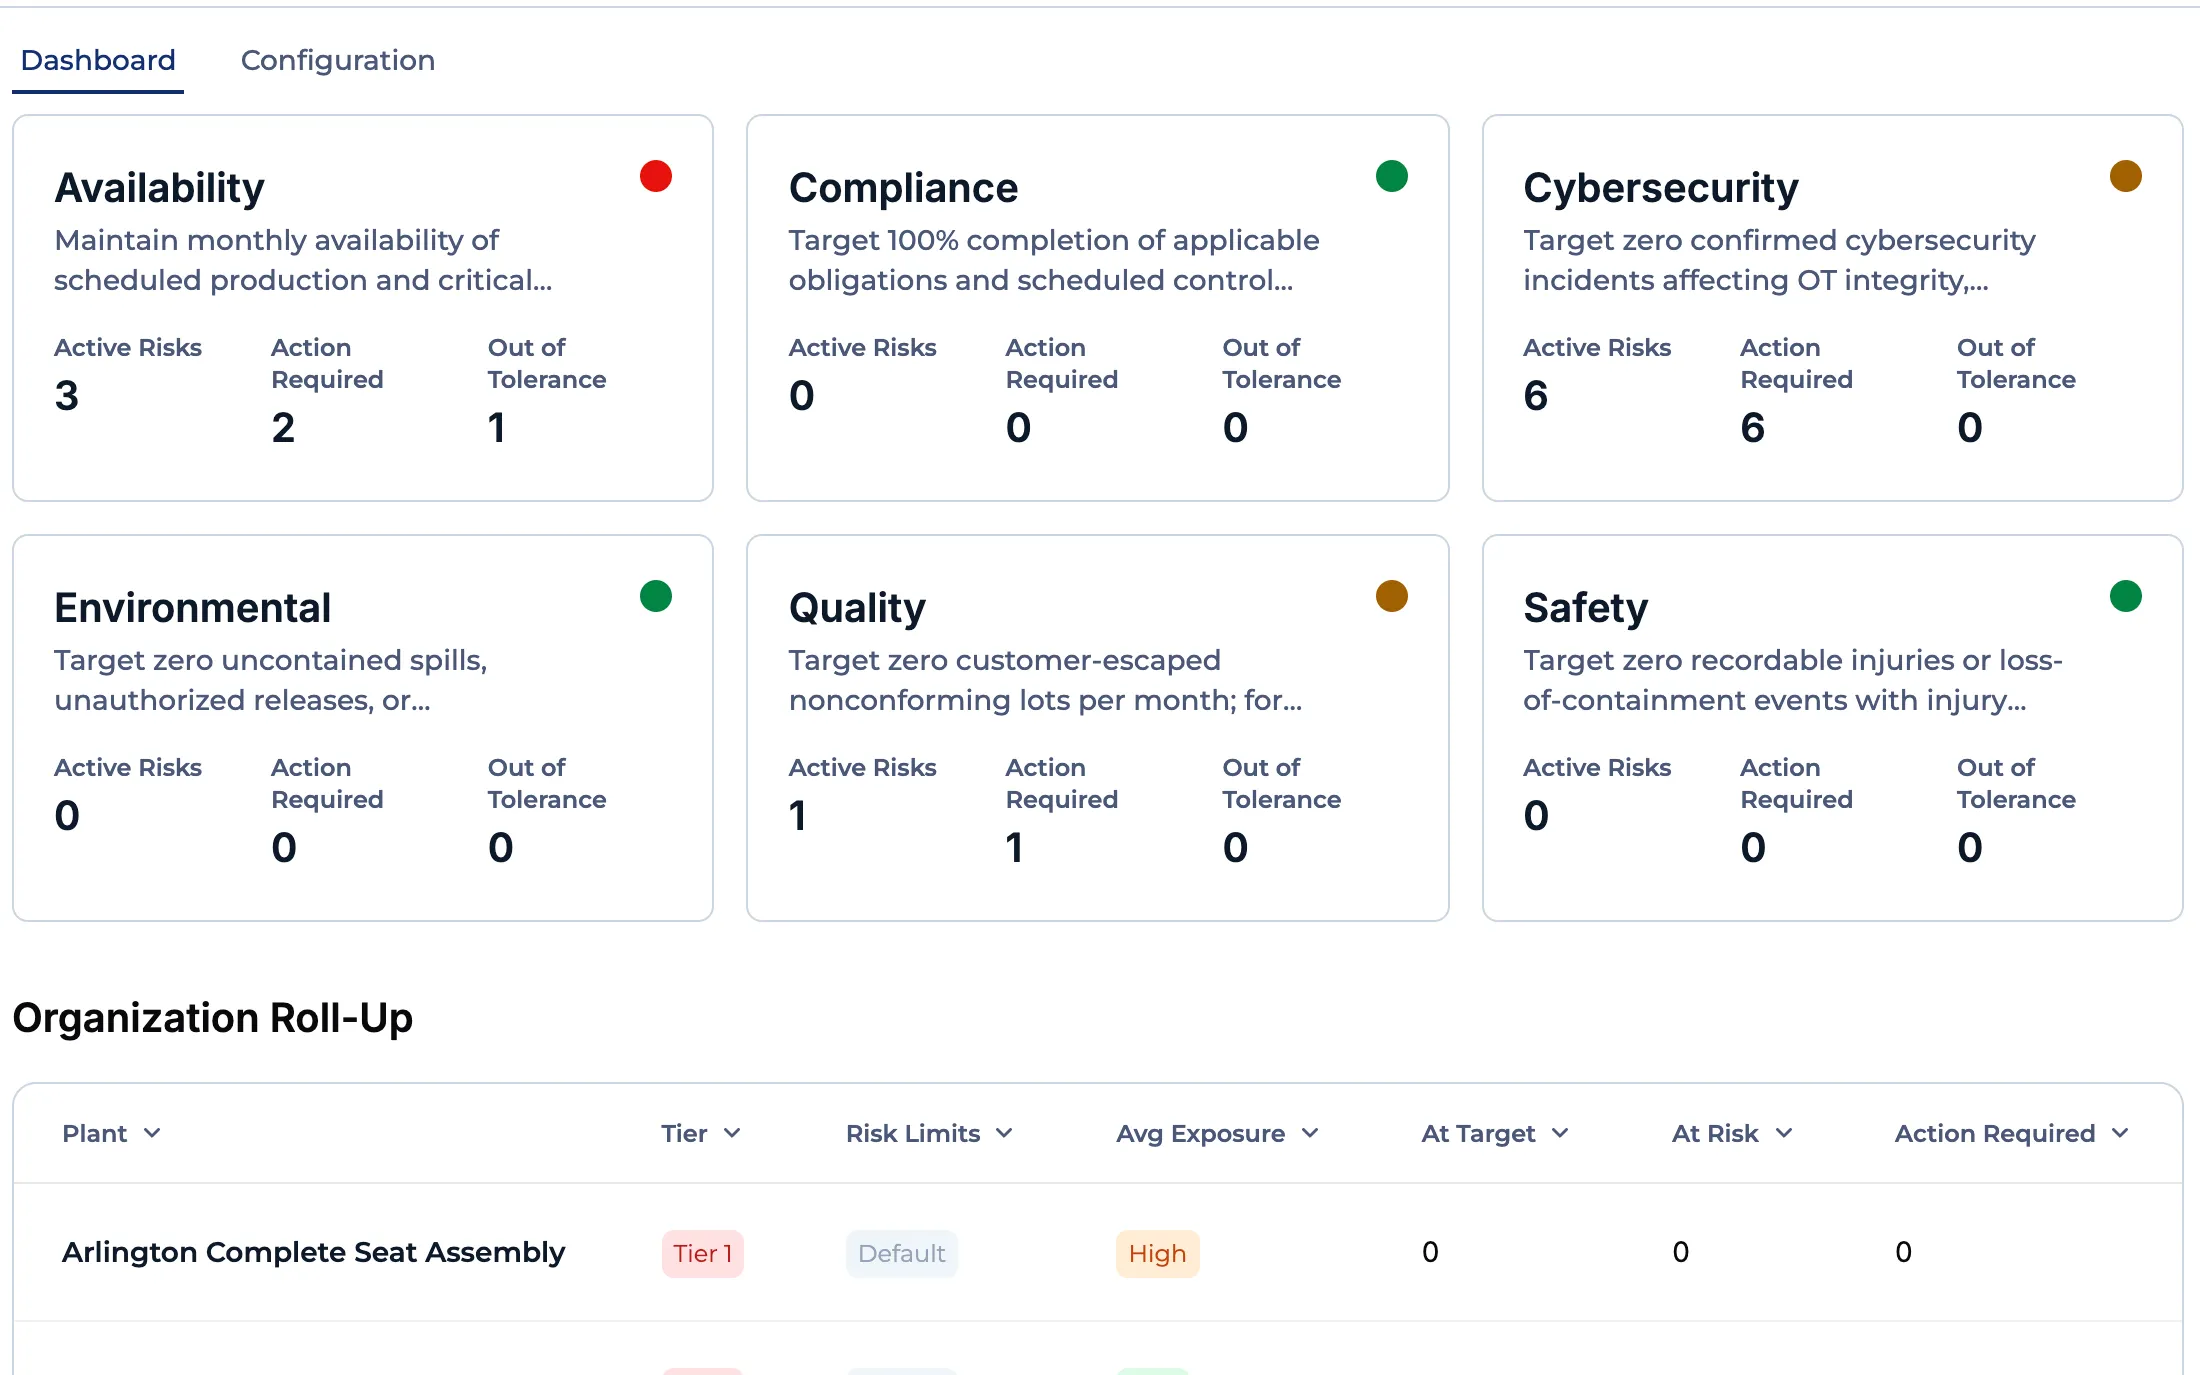Click the amber status dot on Quality

click(1392, 596)
